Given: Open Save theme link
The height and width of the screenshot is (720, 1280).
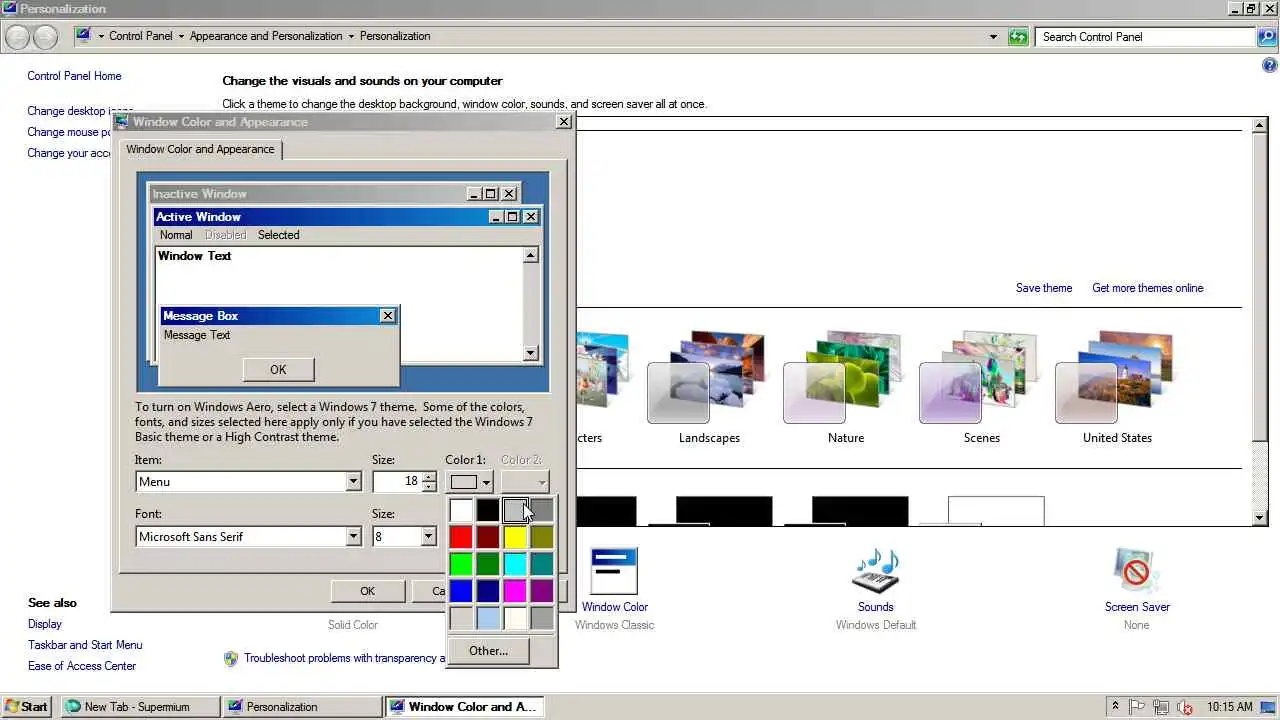Looking at the screenshot, I should 1043,288.
